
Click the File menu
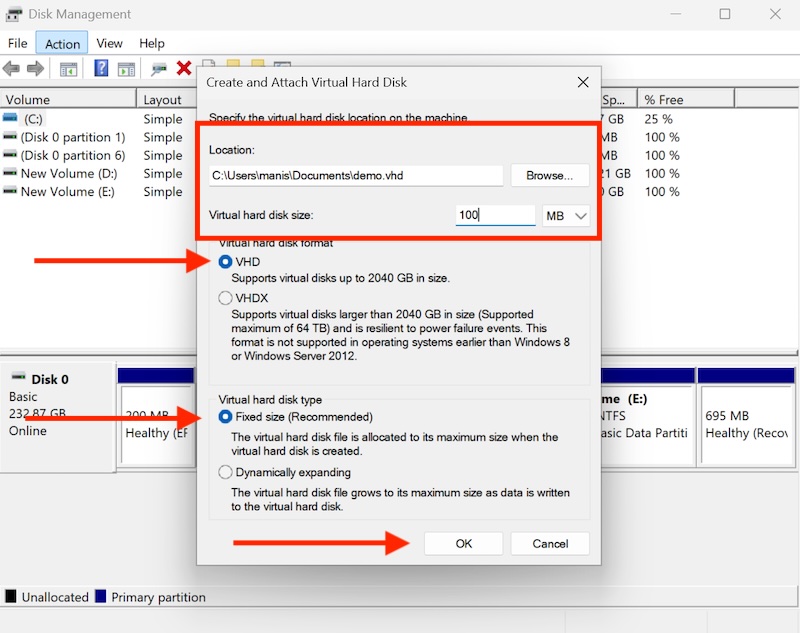pos(17,43)
